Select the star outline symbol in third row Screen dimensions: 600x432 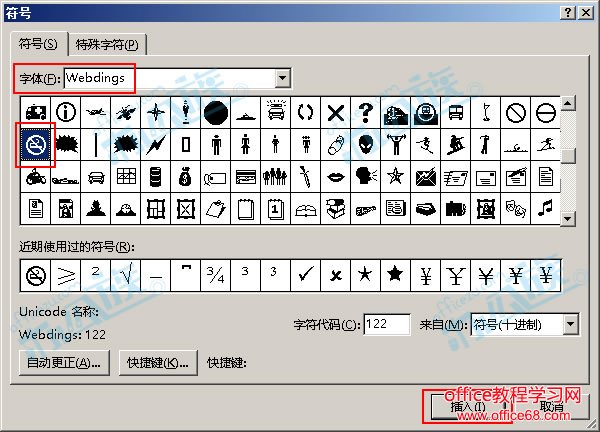point(396,177)
